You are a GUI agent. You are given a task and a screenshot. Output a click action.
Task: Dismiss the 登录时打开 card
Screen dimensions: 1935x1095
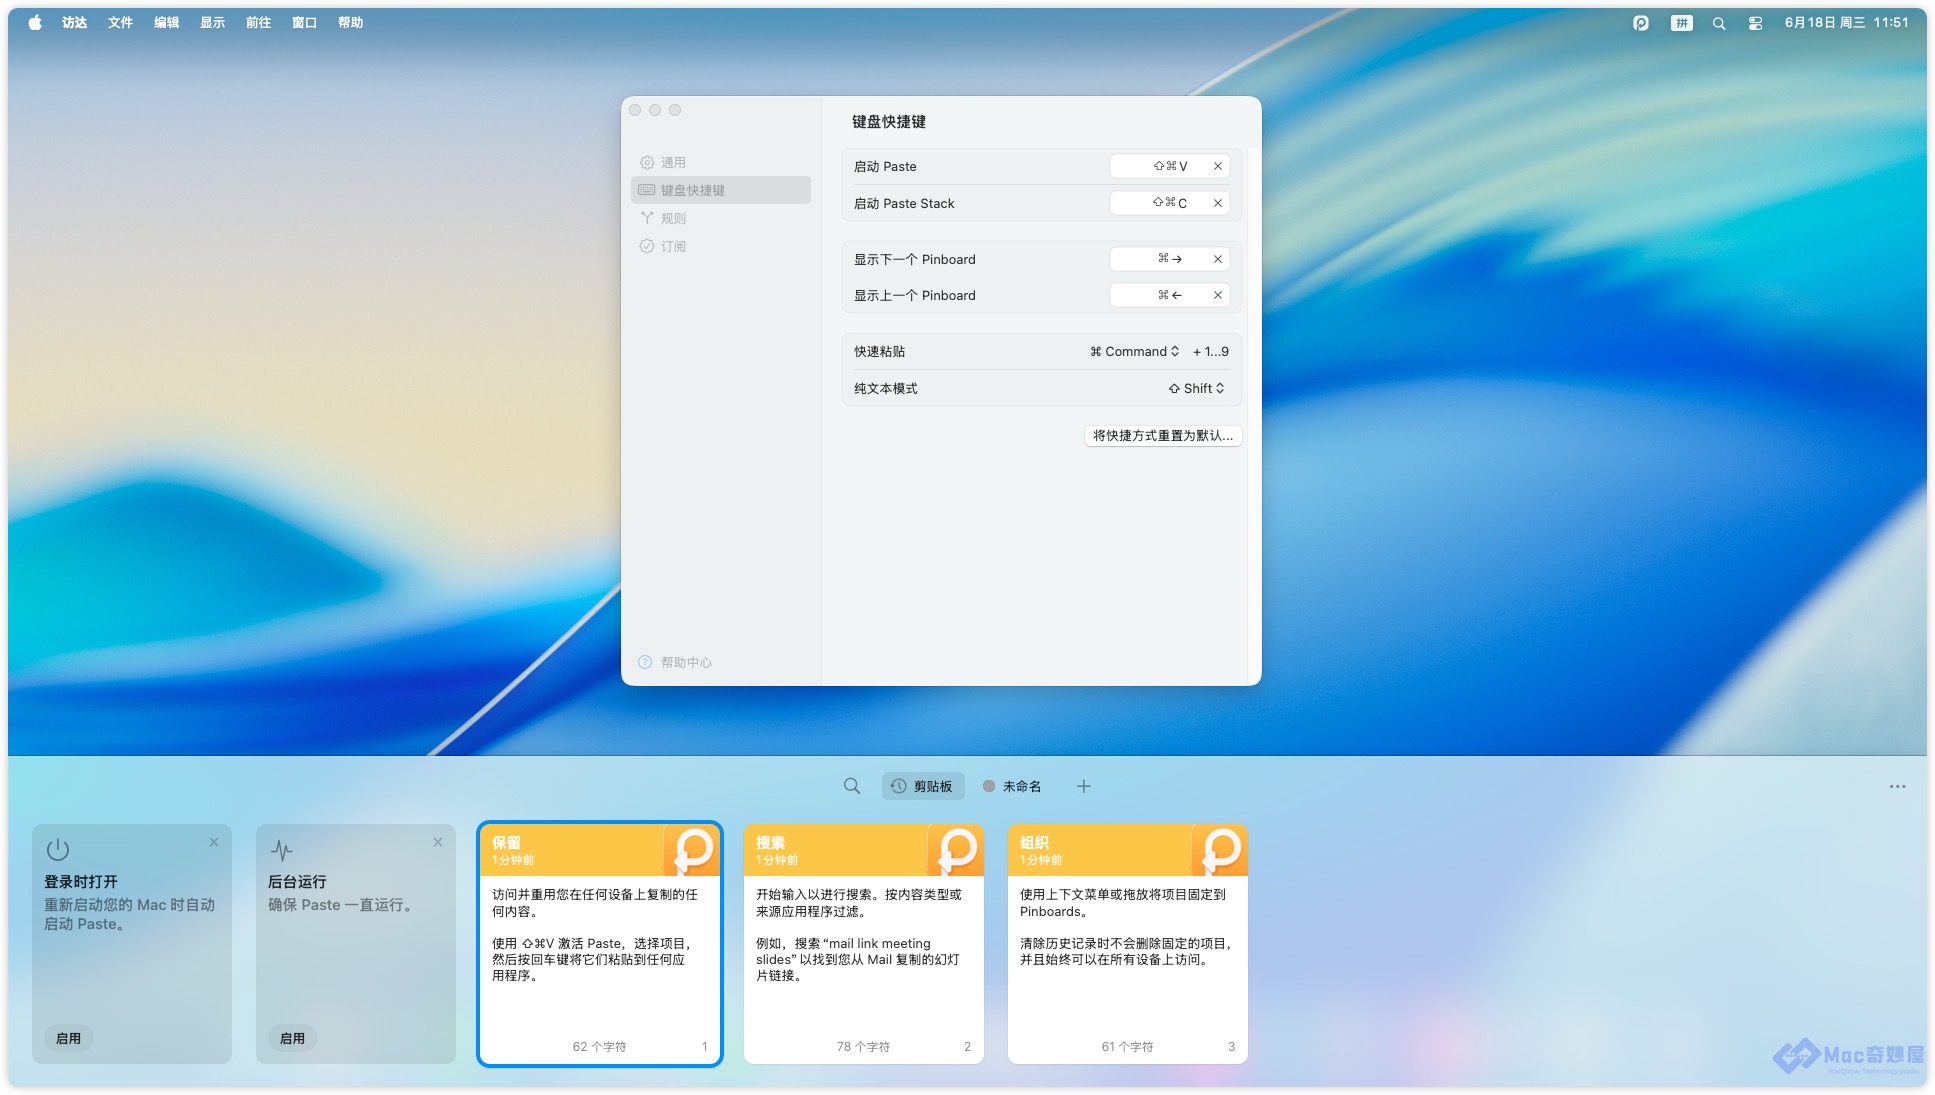pyautogui.click(x=214, y=842)
